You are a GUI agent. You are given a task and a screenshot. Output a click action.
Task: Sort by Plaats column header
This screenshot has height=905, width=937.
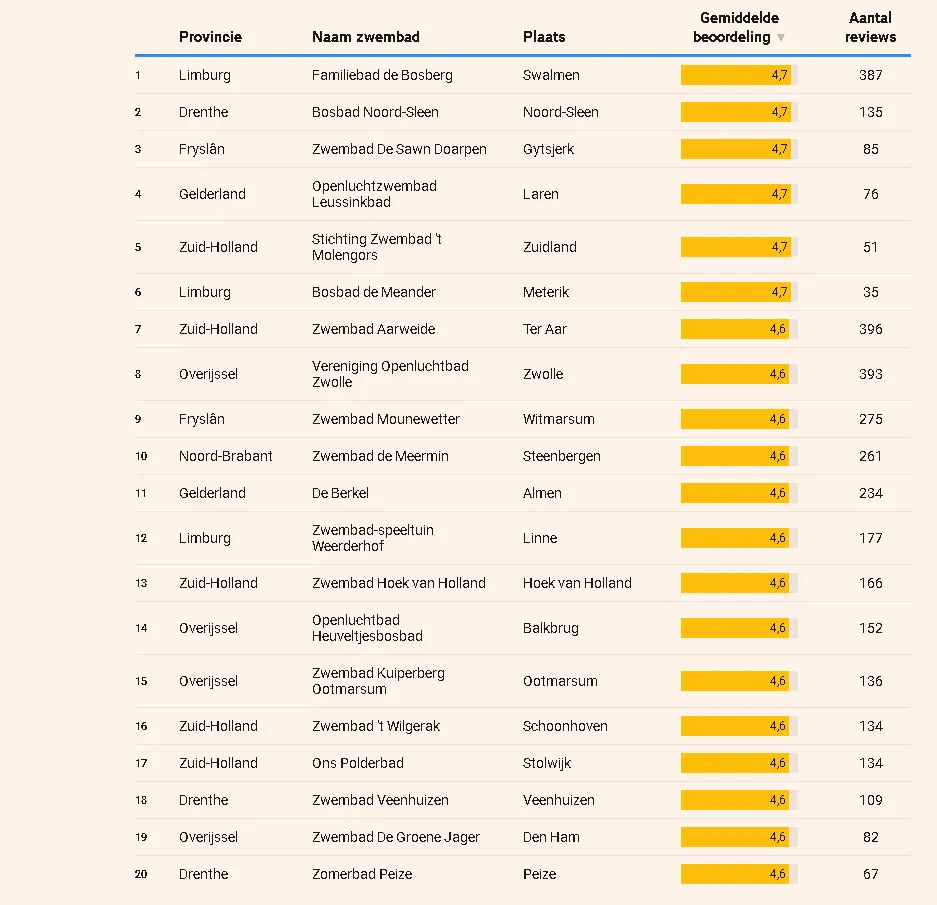tap(544, 37)
